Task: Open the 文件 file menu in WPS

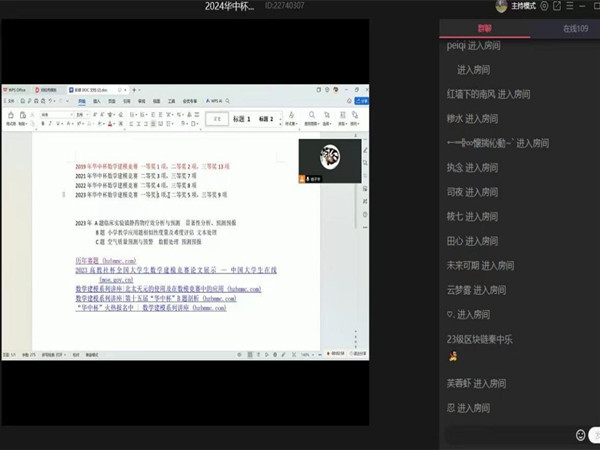Action: click(9, 101)
